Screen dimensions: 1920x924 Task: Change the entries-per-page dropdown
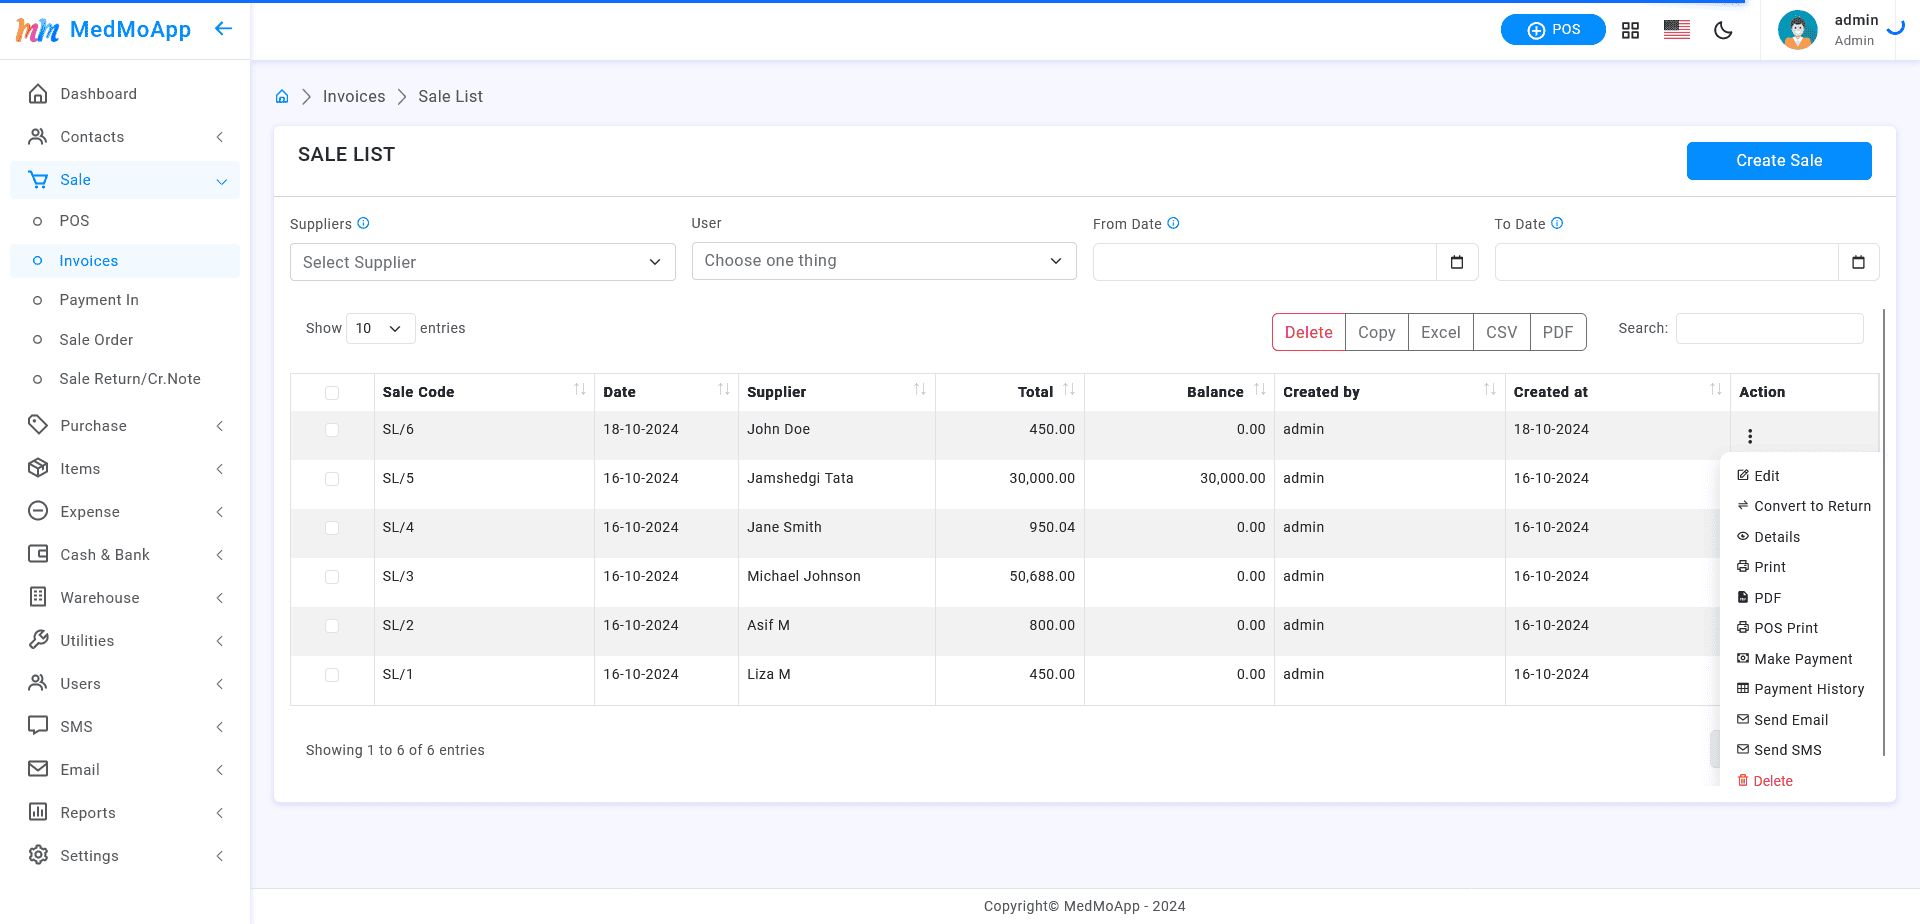pyautogui.click(x=381, y=328)
